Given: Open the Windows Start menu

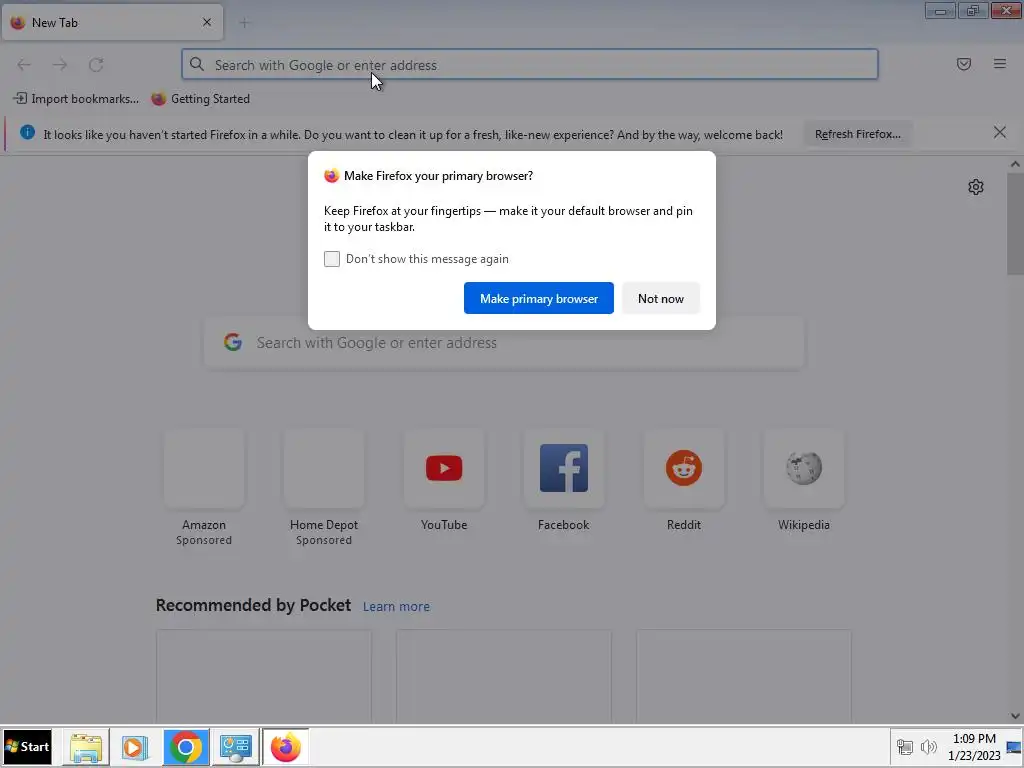Looking at the screenshot, I should (27, 747).
